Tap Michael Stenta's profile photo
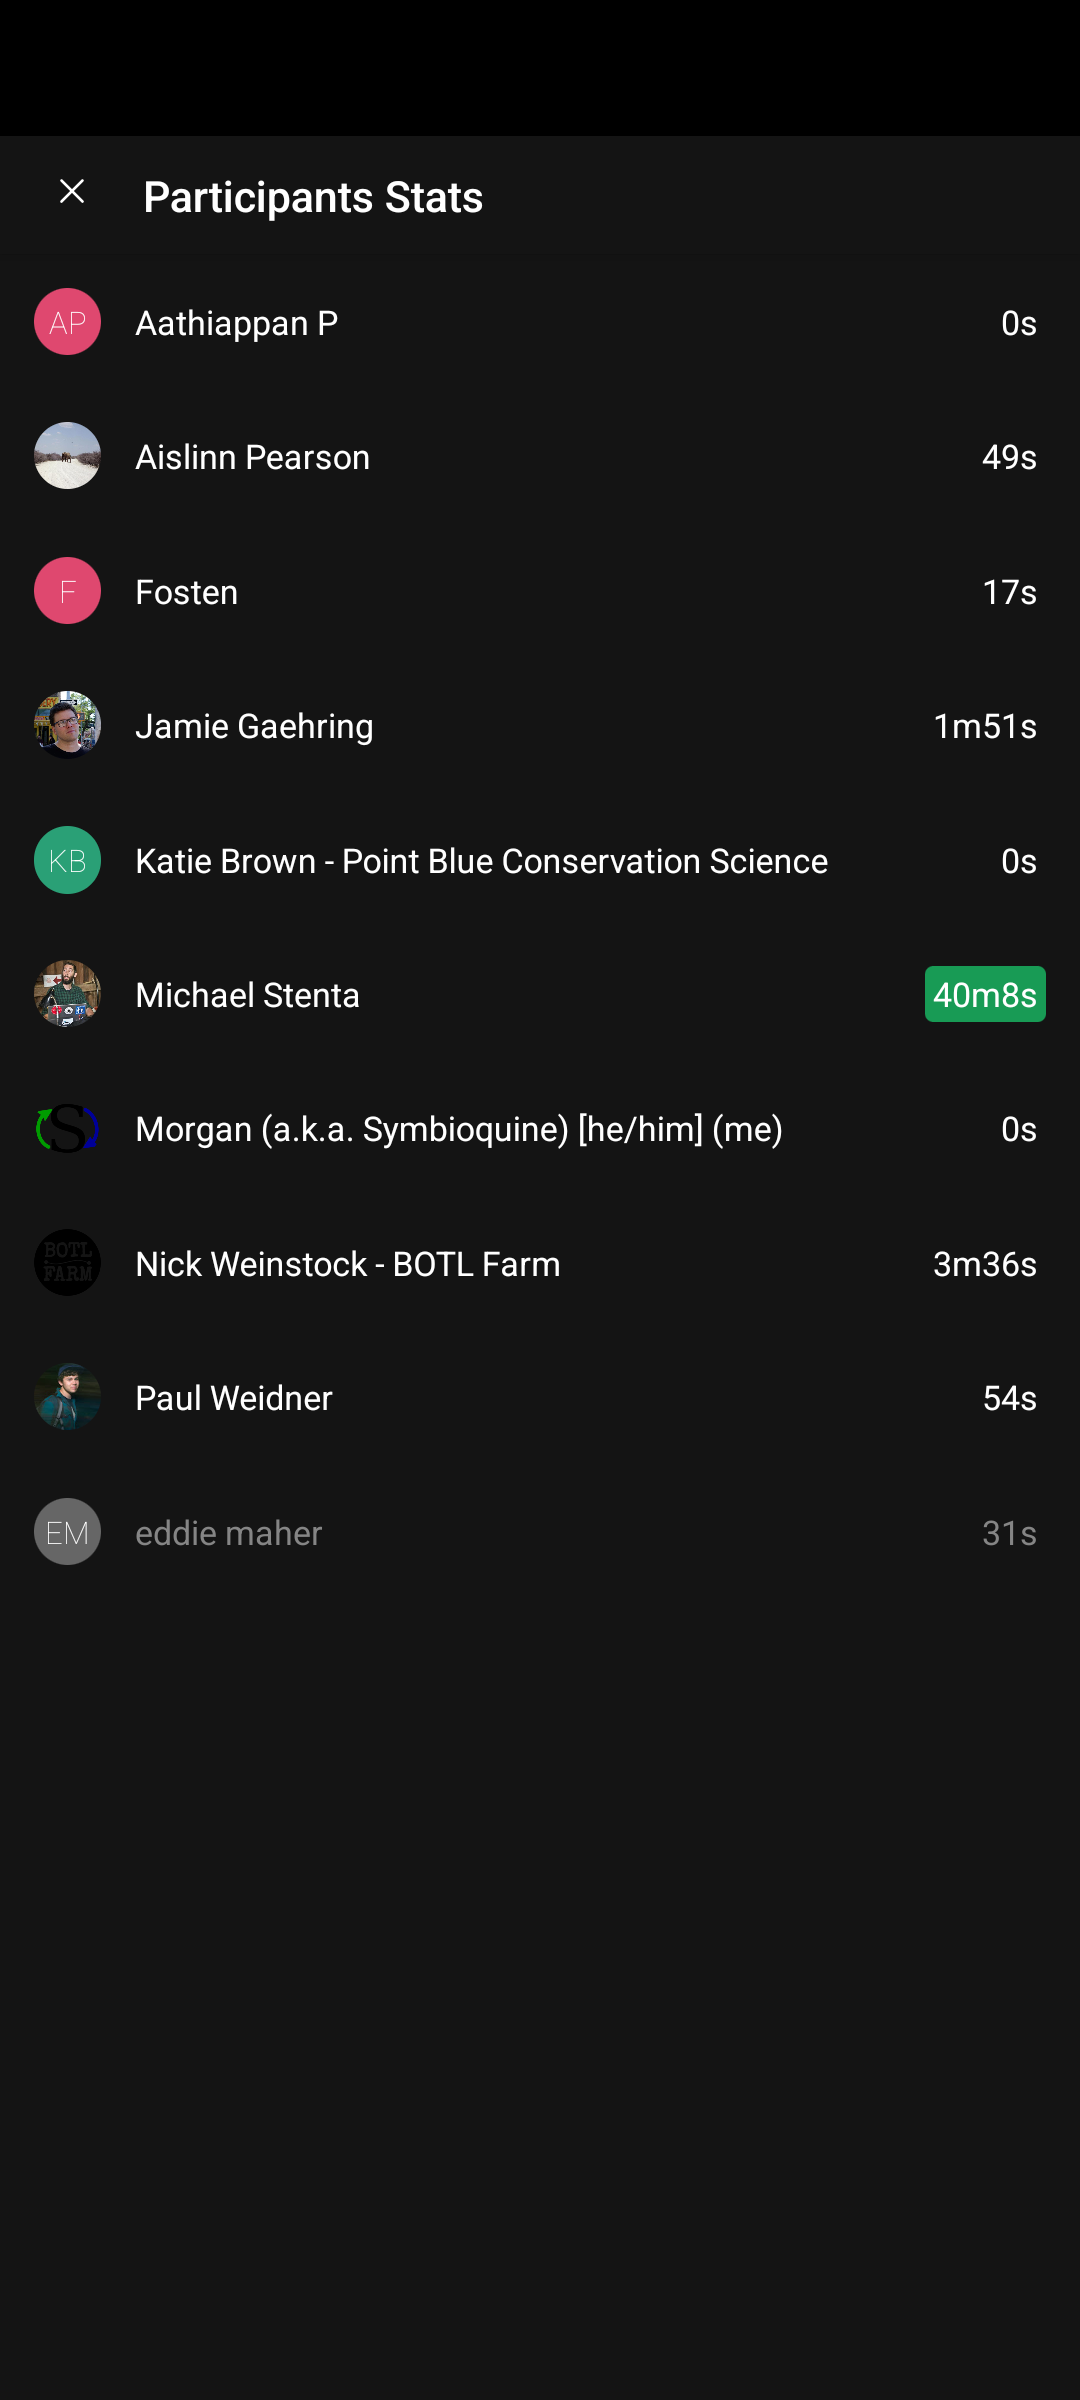 click(x=67, y=994)
